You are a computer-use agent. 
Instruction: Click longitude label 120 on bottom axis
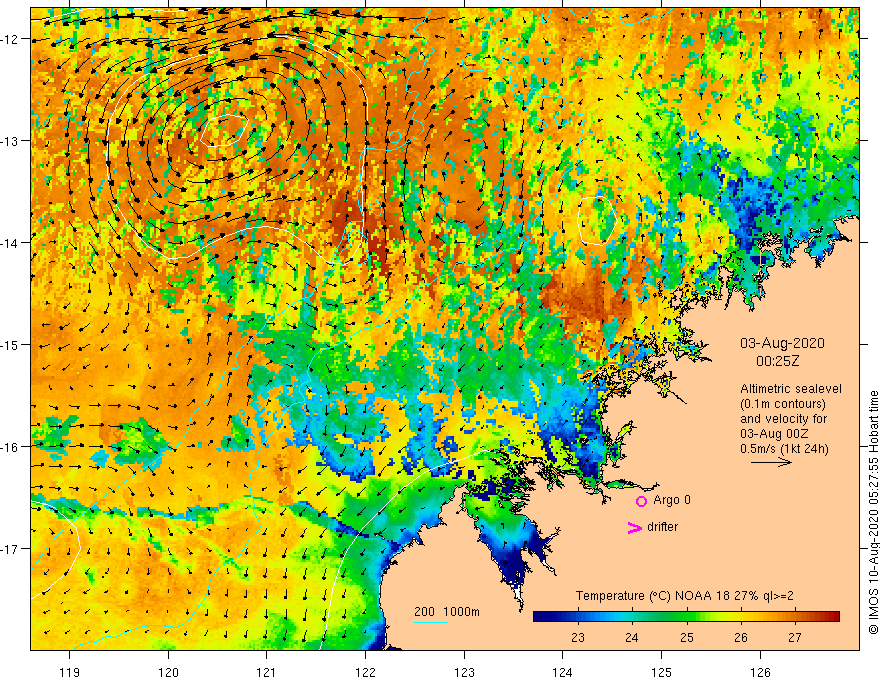click(168, 672)
